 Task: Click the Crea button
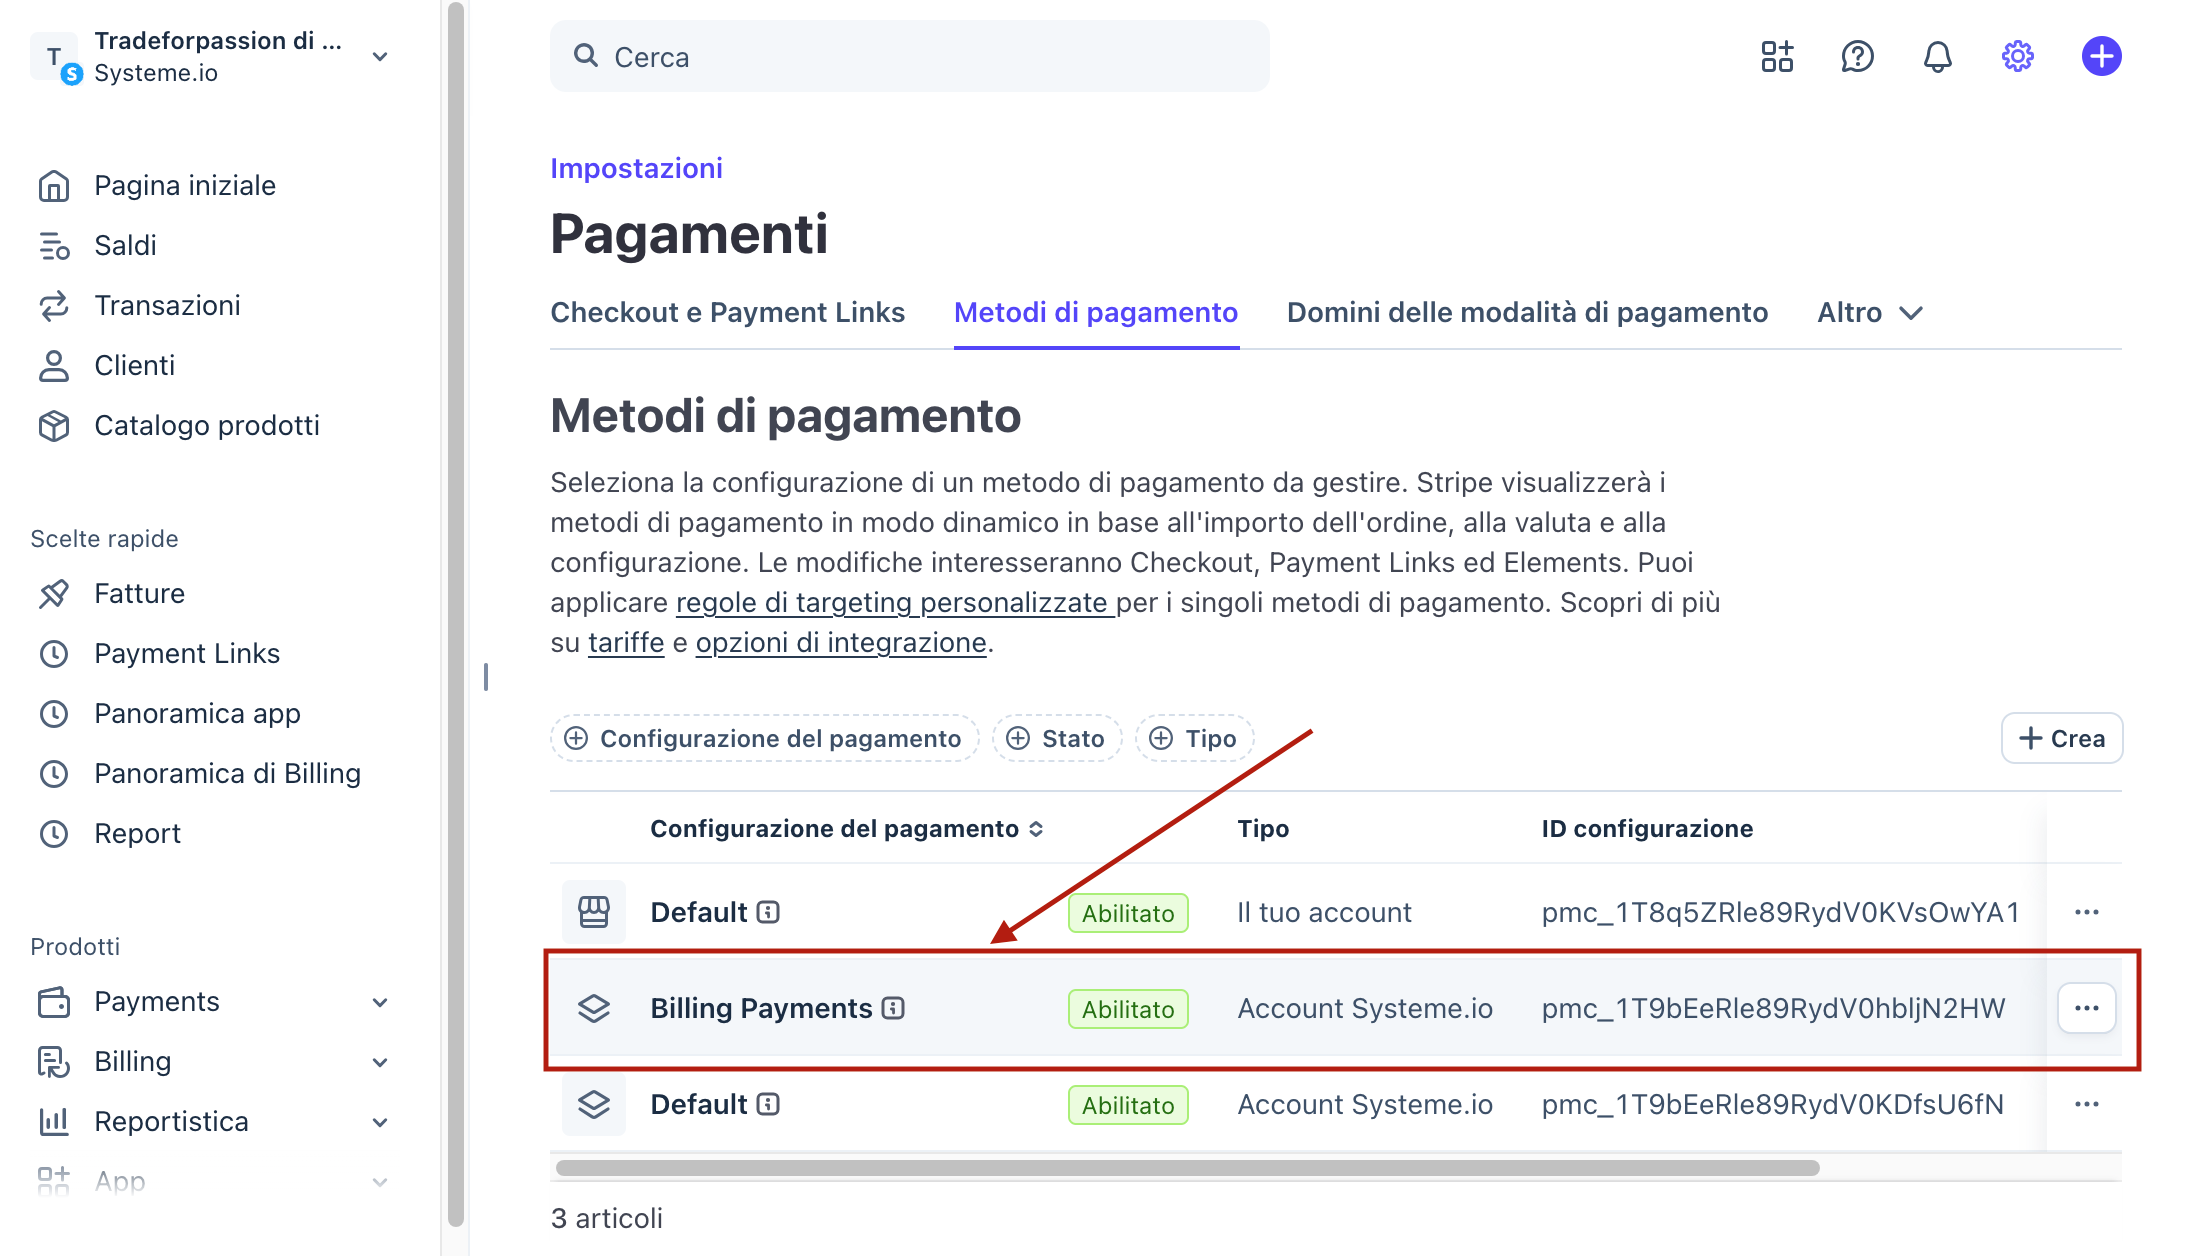pyautogui.click(x=2062, y=739)
